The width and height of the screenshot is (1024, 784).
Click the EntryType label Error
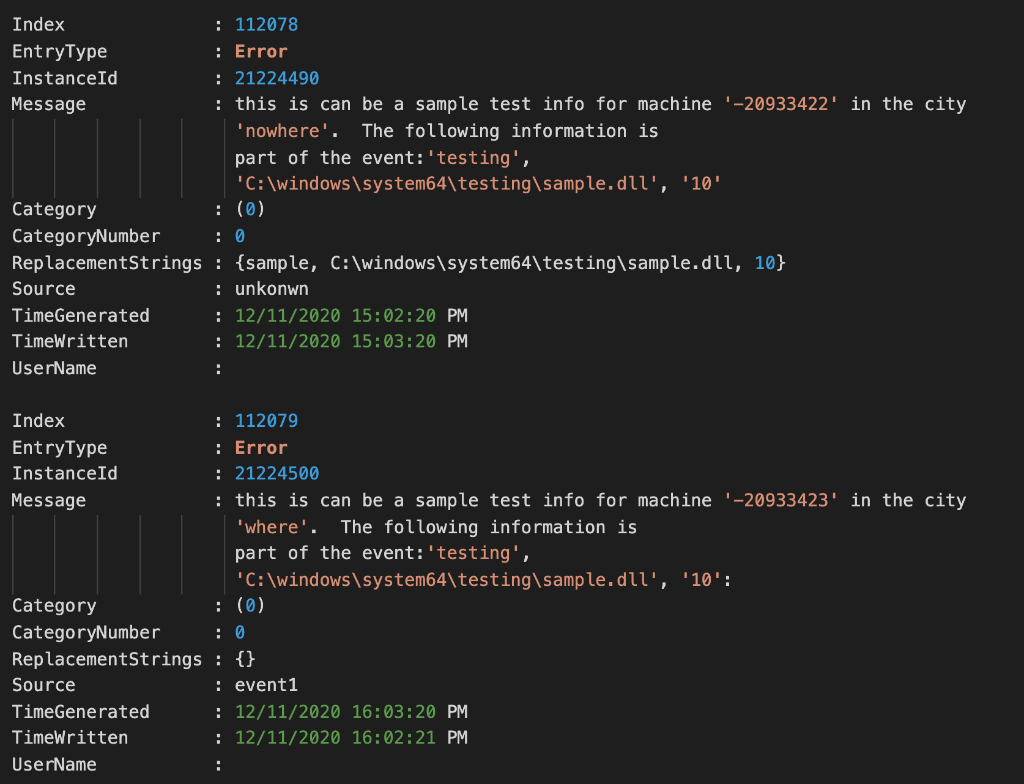pyautogui.click(x=260, y=51)
